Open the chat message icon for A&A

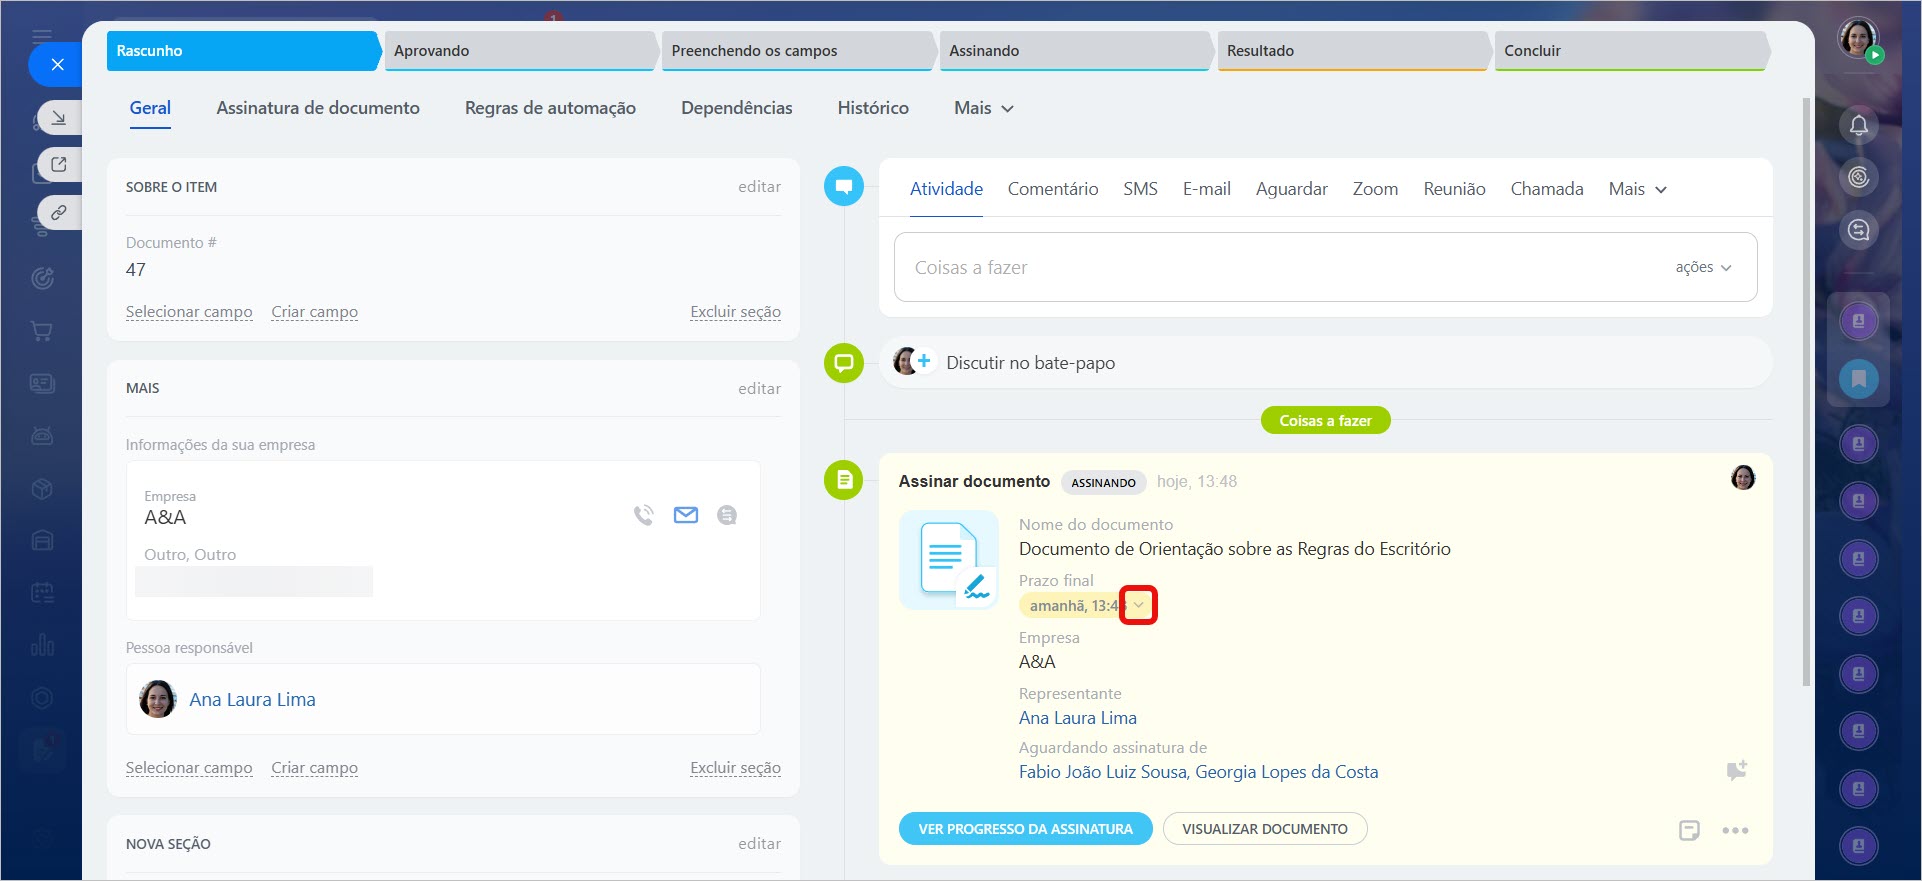point(727,515)
